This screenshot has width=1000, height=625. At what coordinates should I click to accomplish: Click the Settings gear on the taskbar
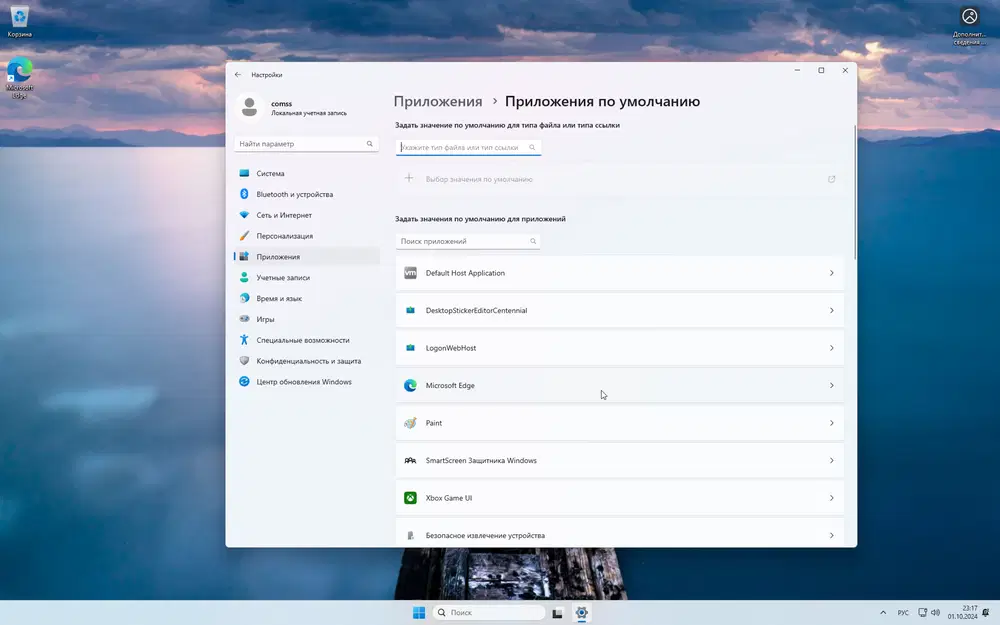[581, 613]
